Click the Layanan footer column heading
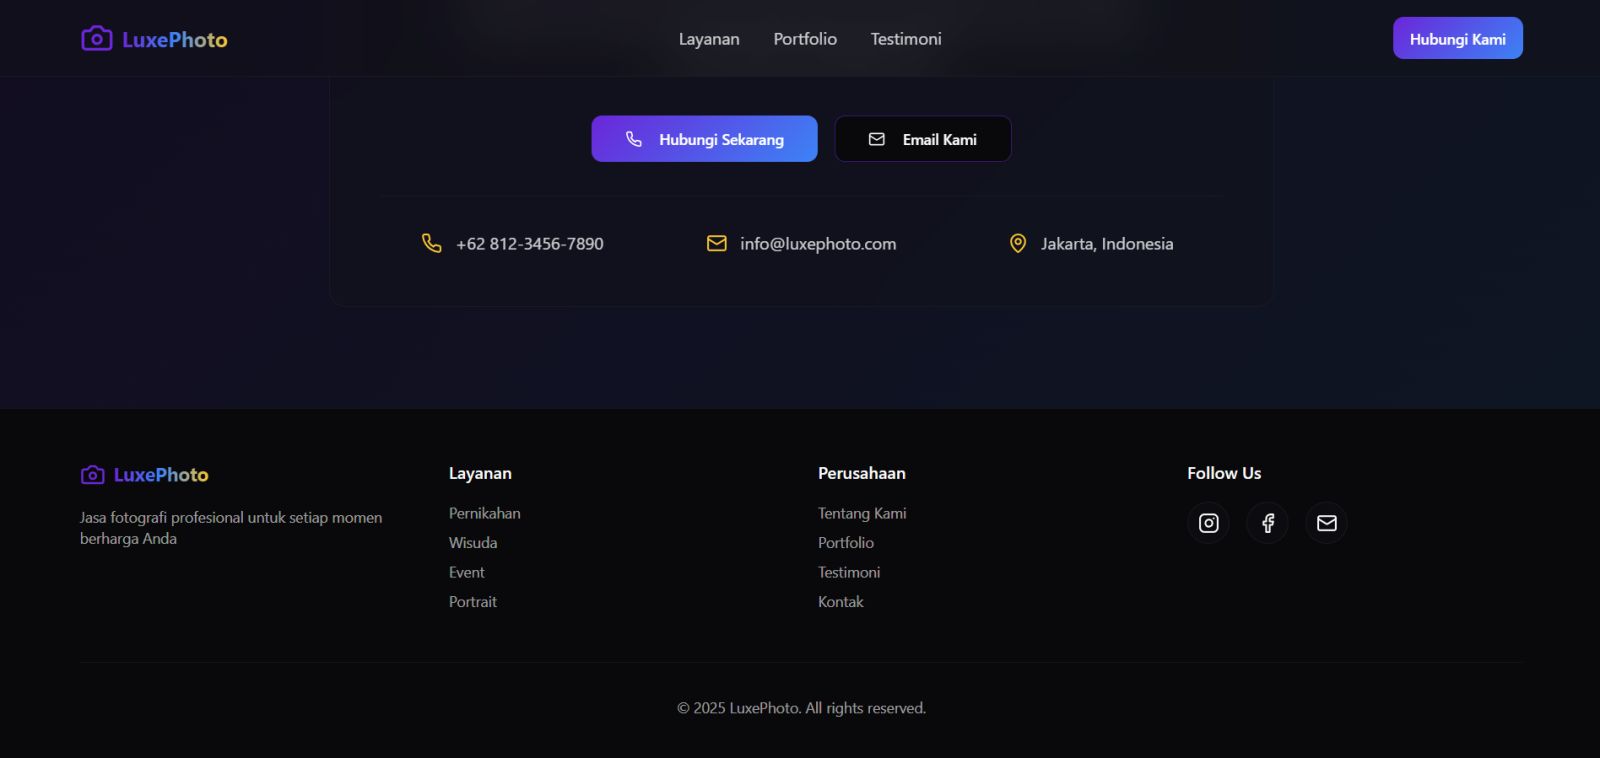The image size is (1600, 758). coord(480,473)
